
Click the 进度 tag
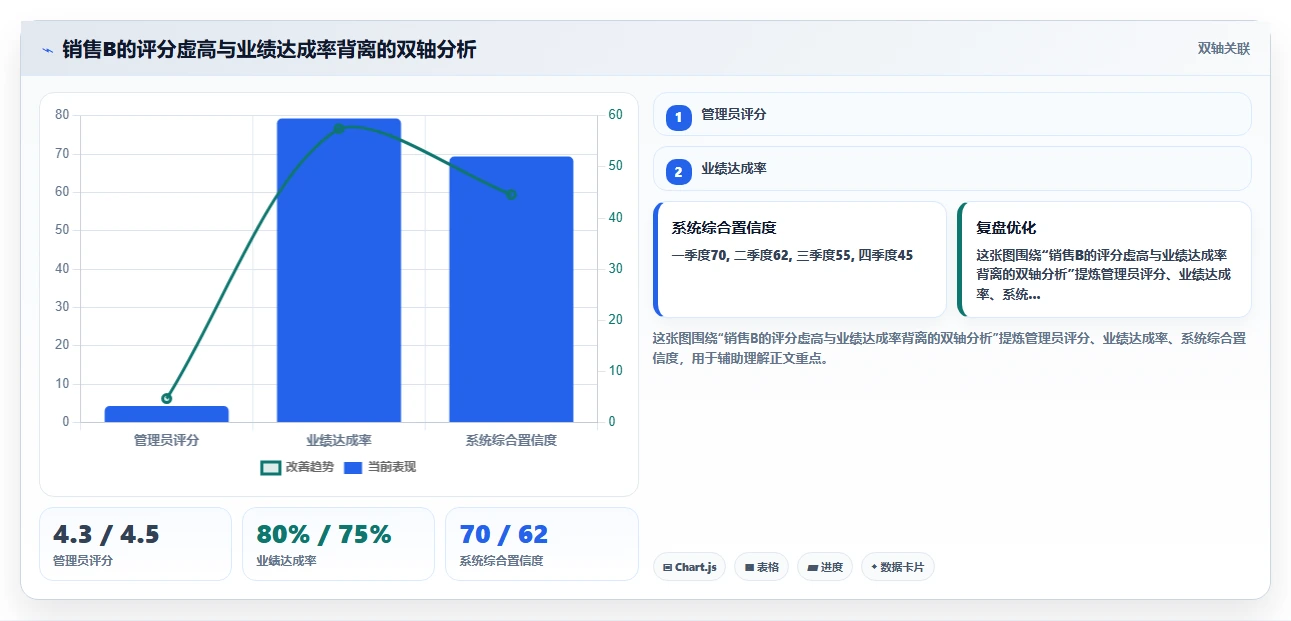[825, 567]
